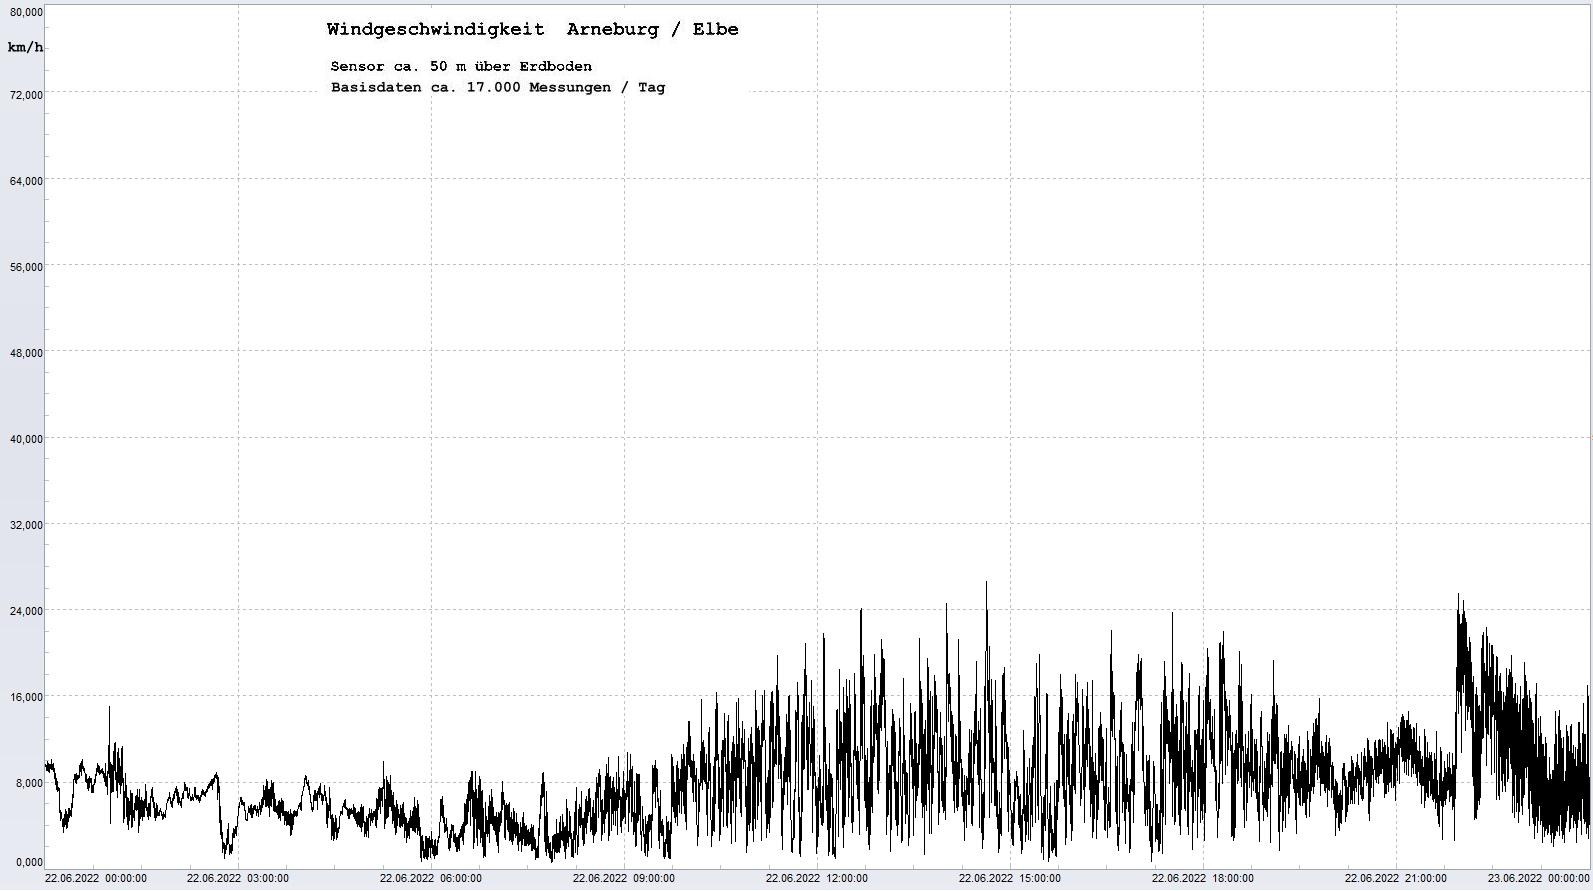Click the 32,000 y-axis label
1593x891 pixels.
pos(26,525)
